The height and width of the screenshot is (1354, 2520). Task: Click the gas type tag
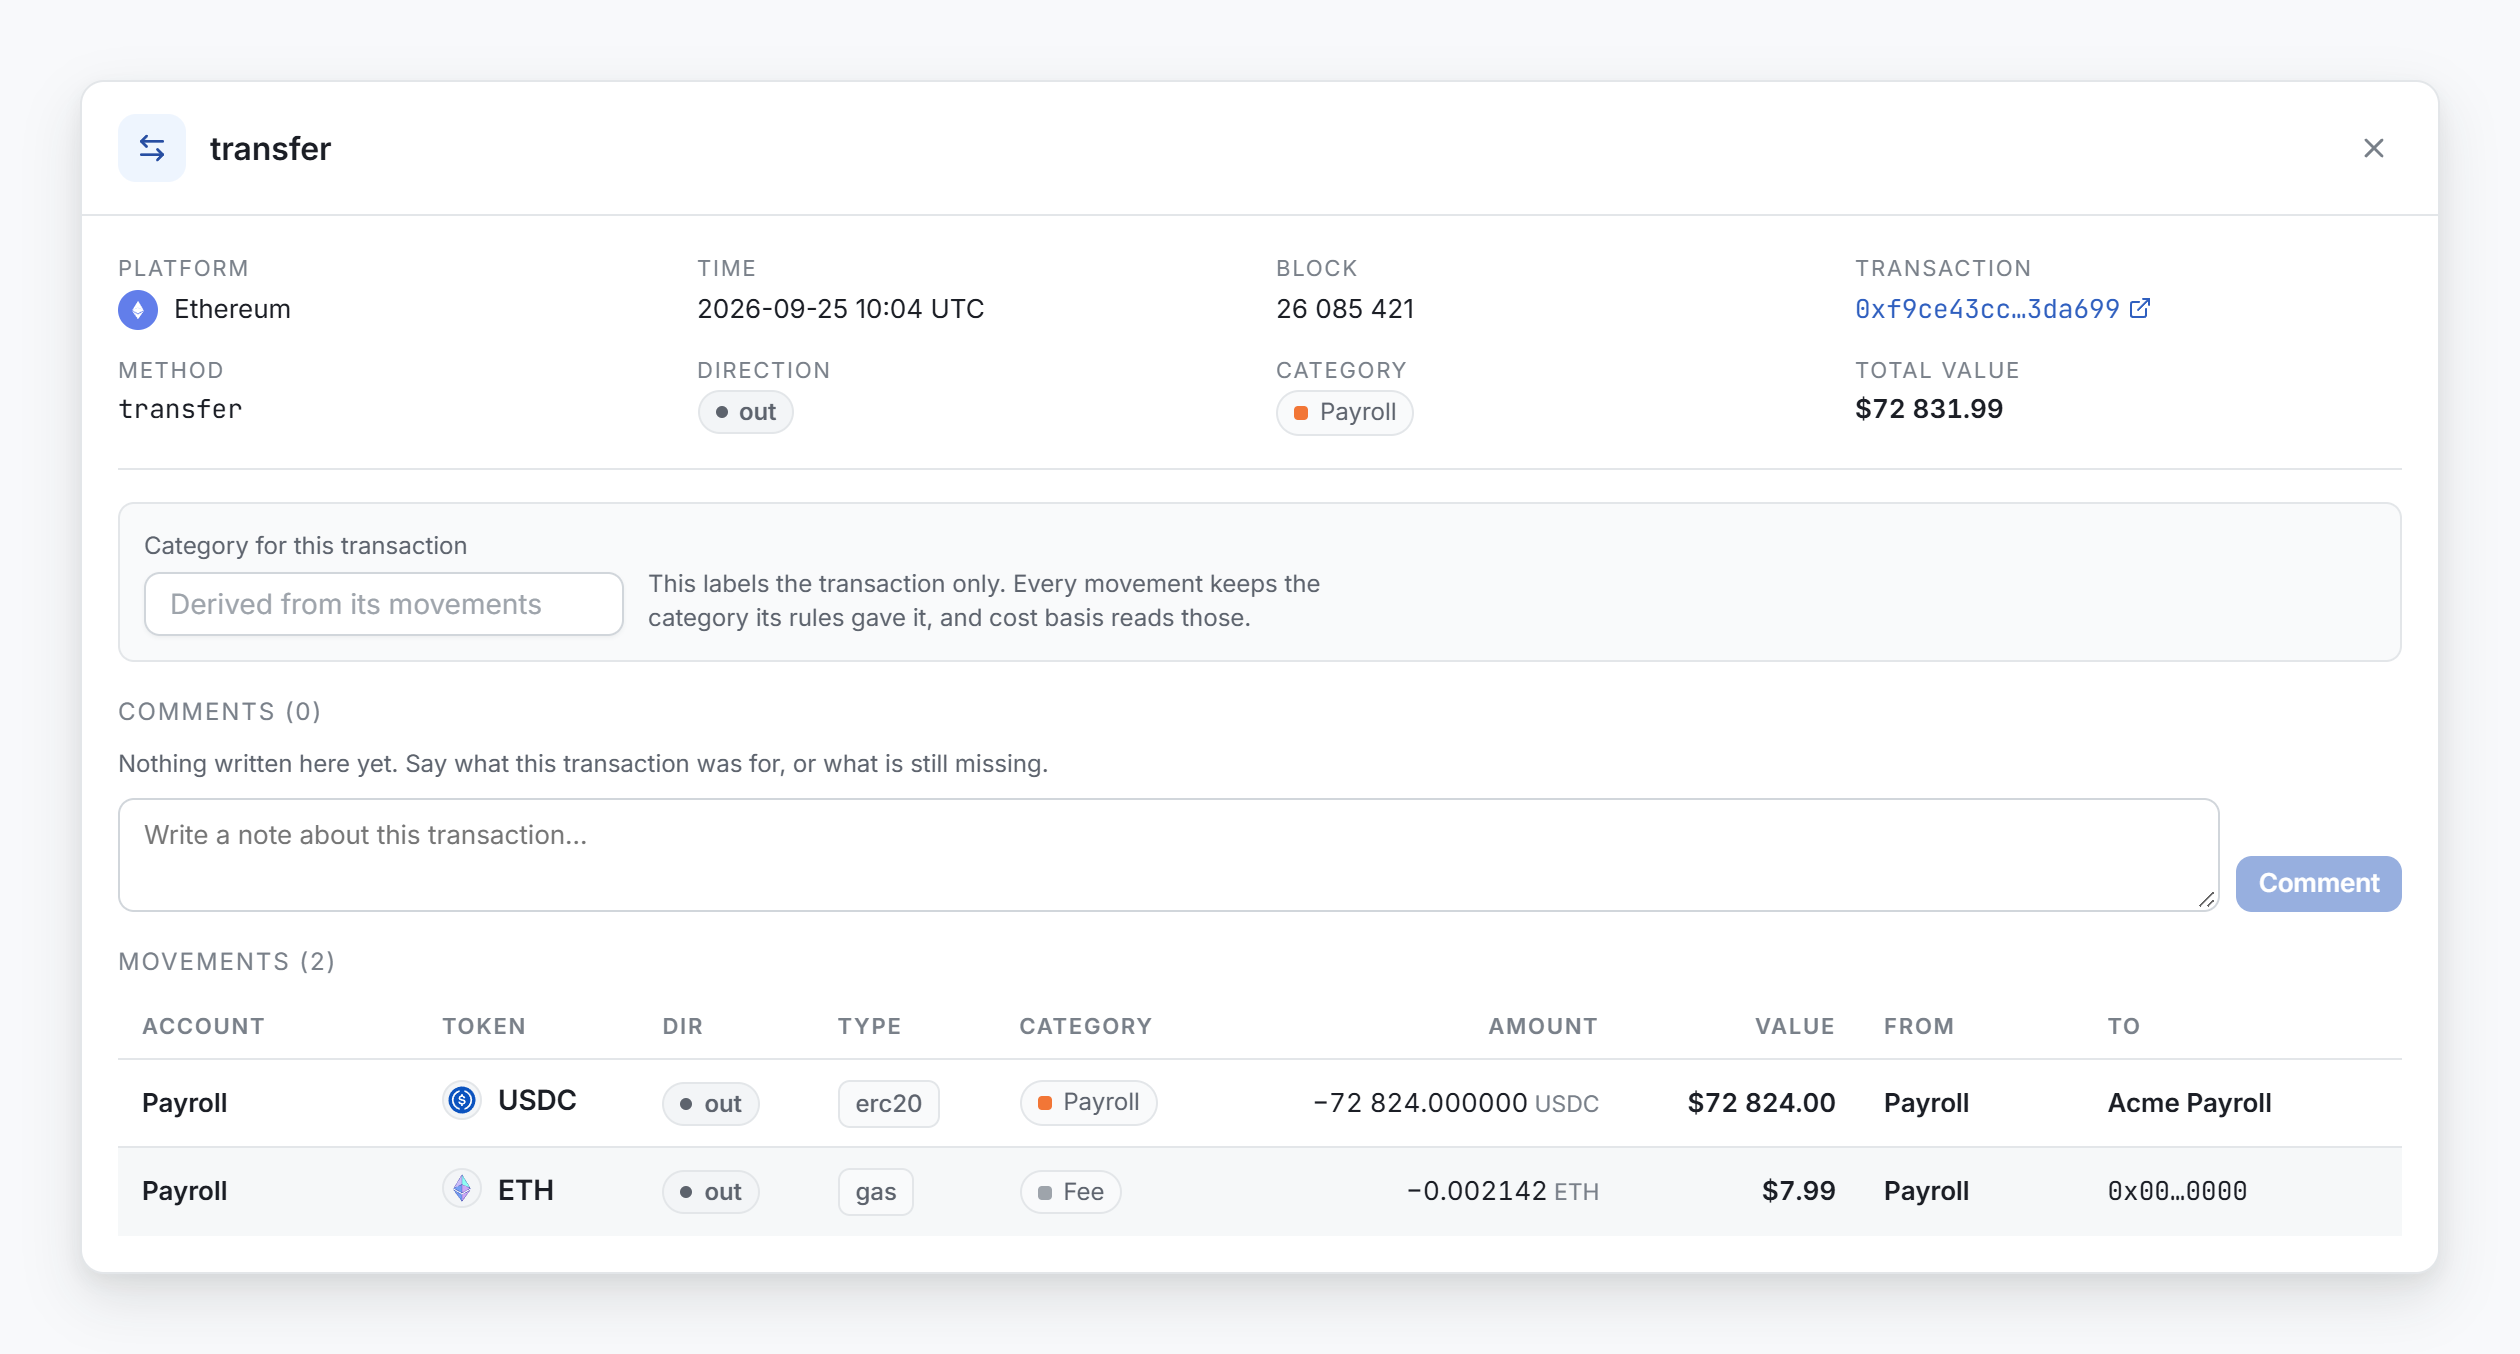pyautogui.click(x=875, y=1191)
